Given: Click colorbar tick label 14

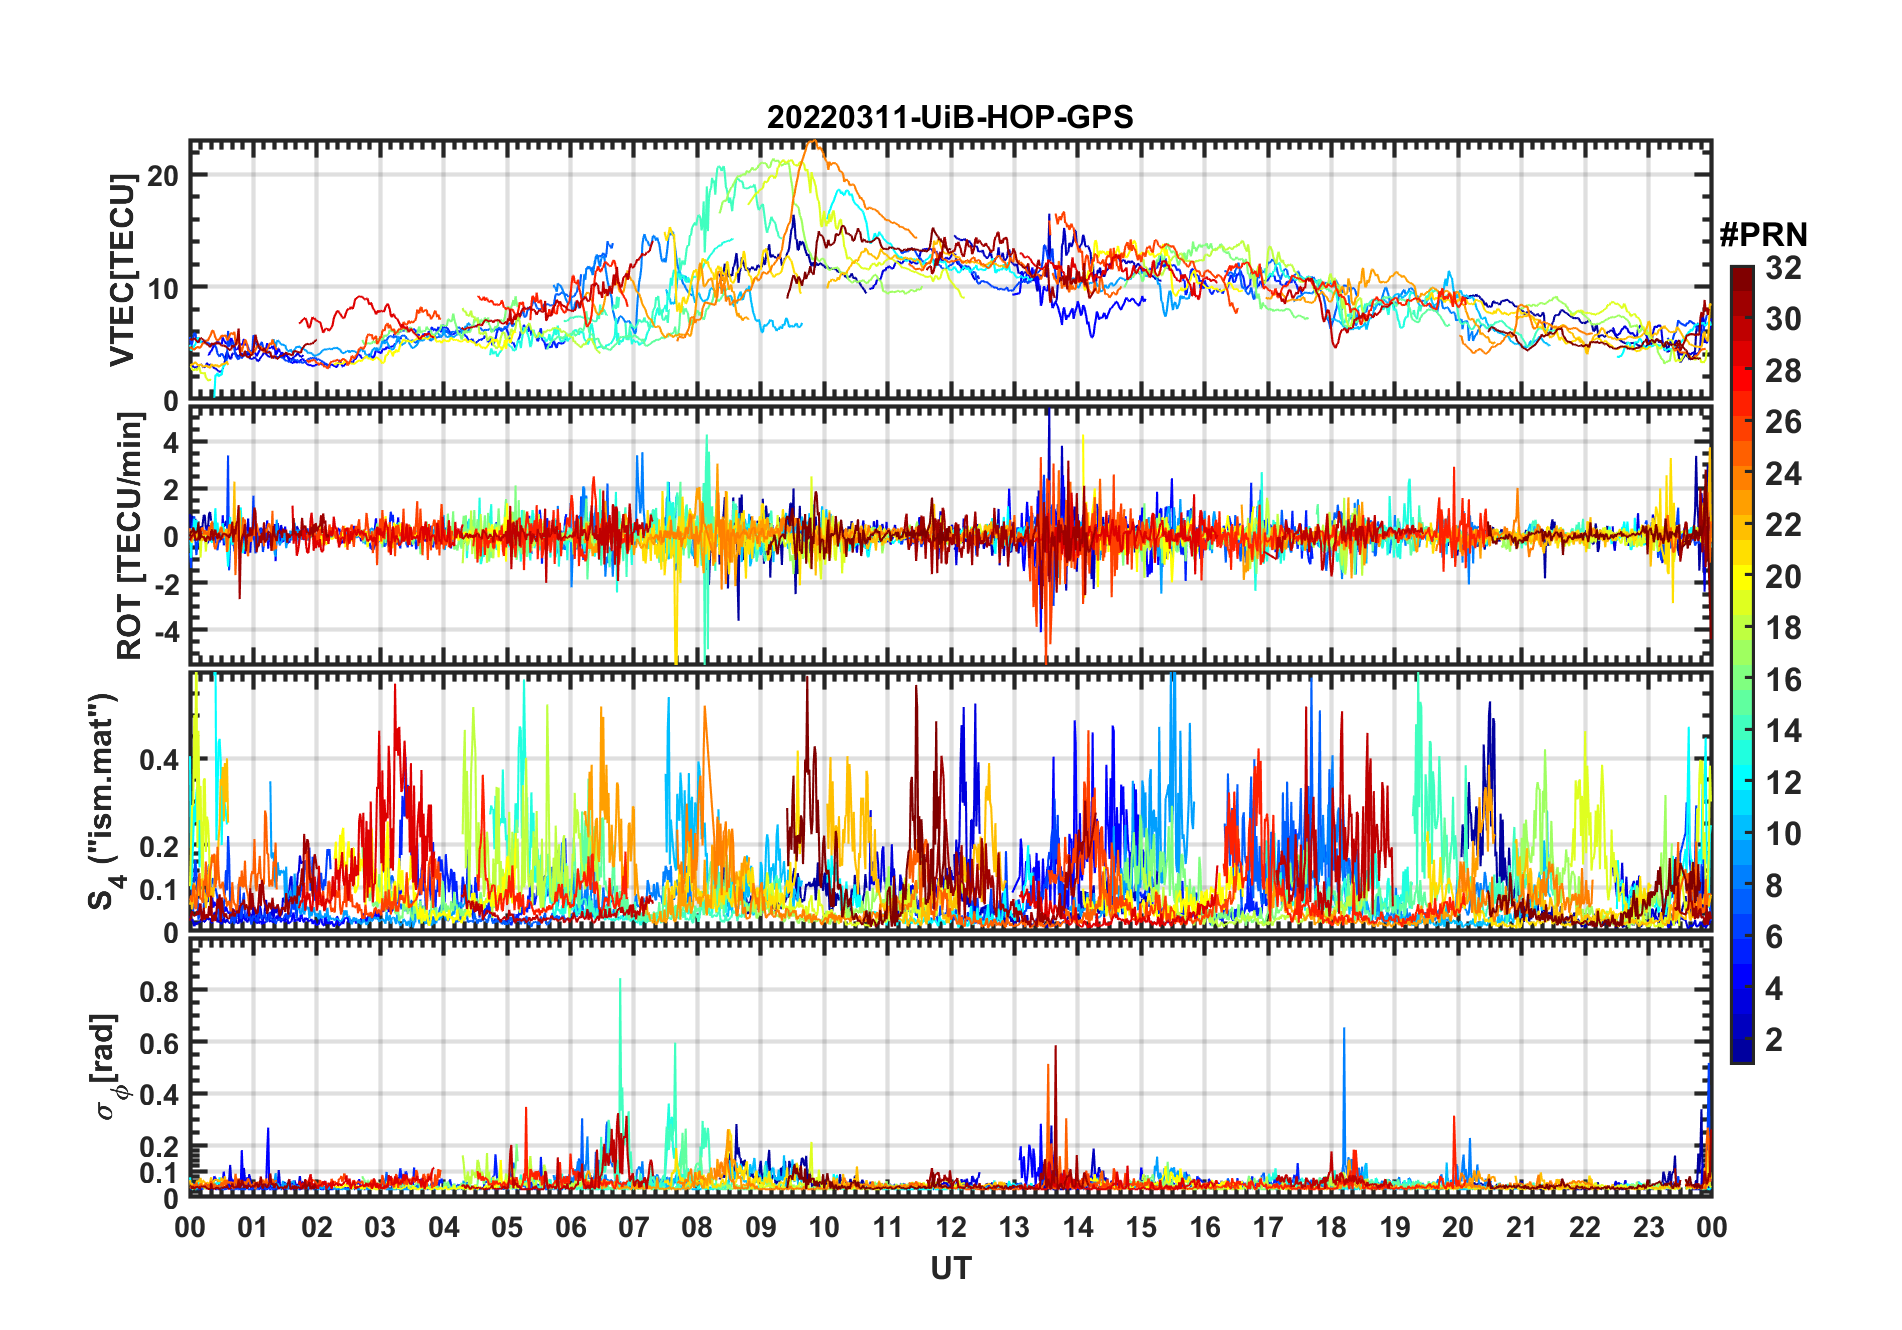Looking at the screenshot, I should point(1783,731).
